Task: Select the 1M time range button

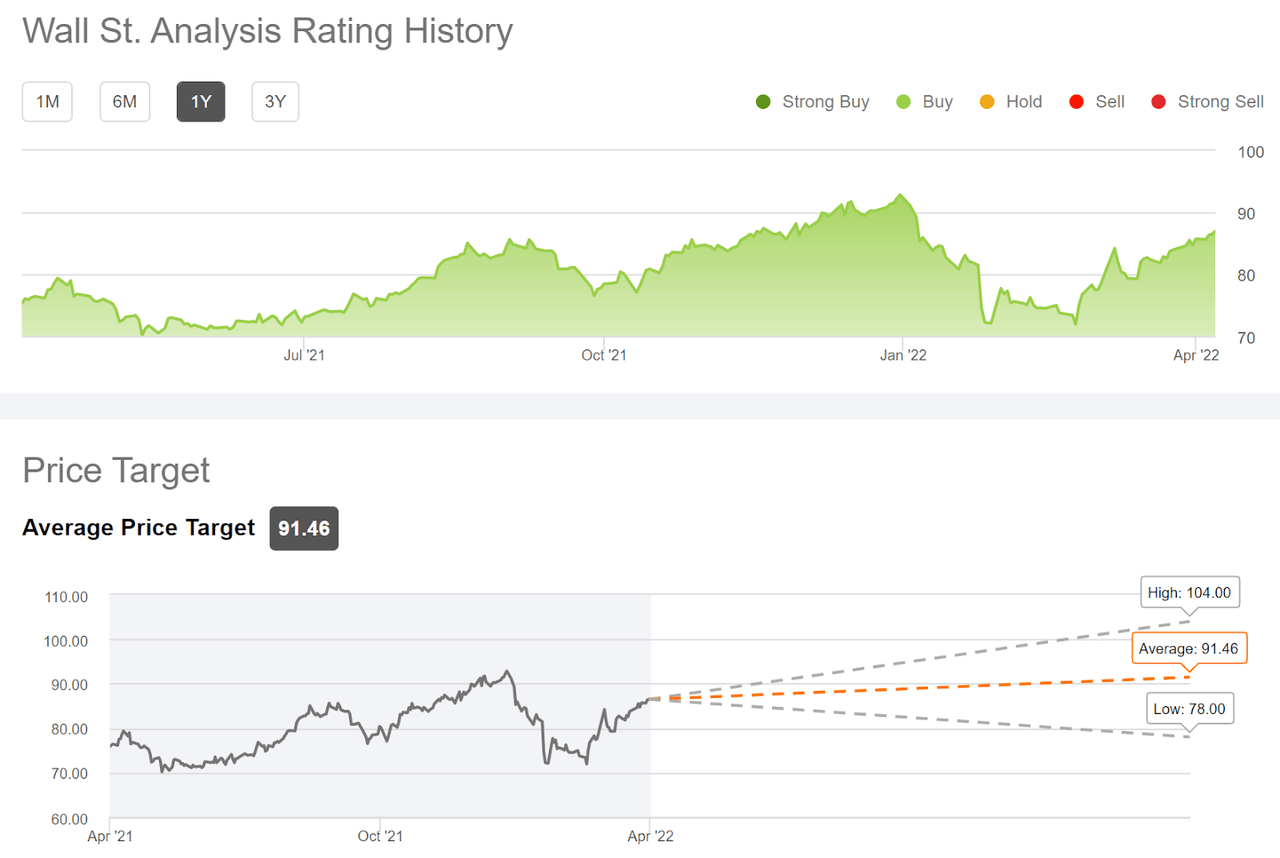Action: tap(47, 101)
